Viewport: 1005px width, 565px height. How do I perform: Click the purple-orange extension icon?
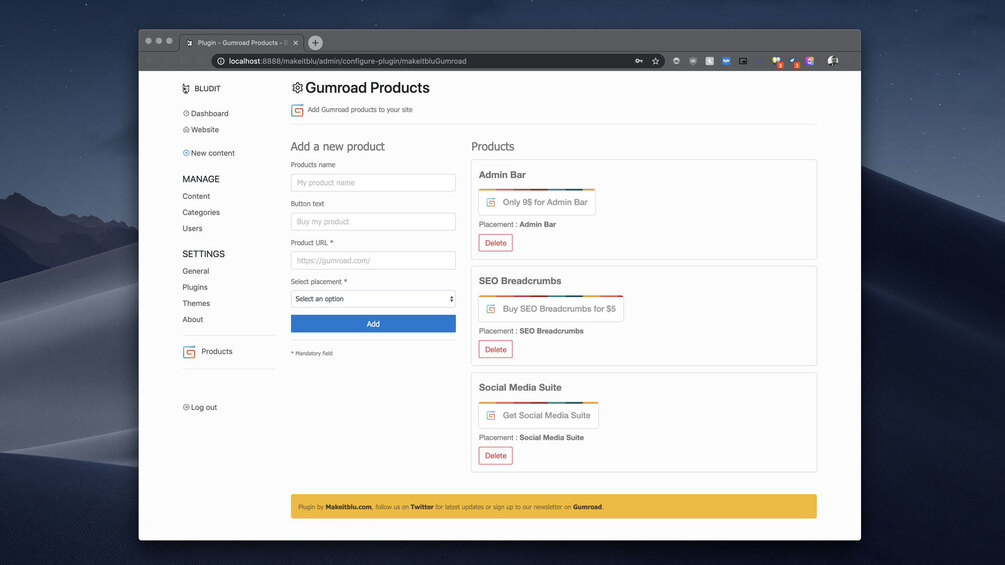[x=810, y=61]
